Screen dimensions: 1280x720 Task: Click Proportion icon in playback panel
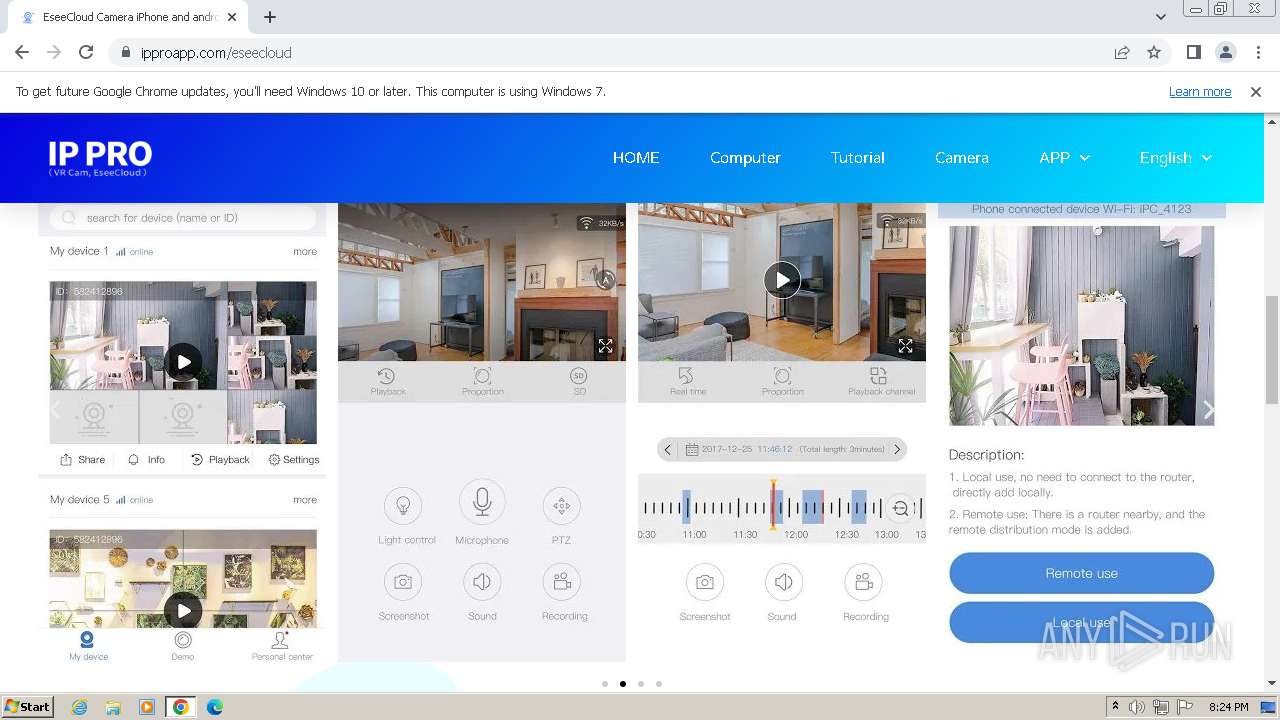782,376
